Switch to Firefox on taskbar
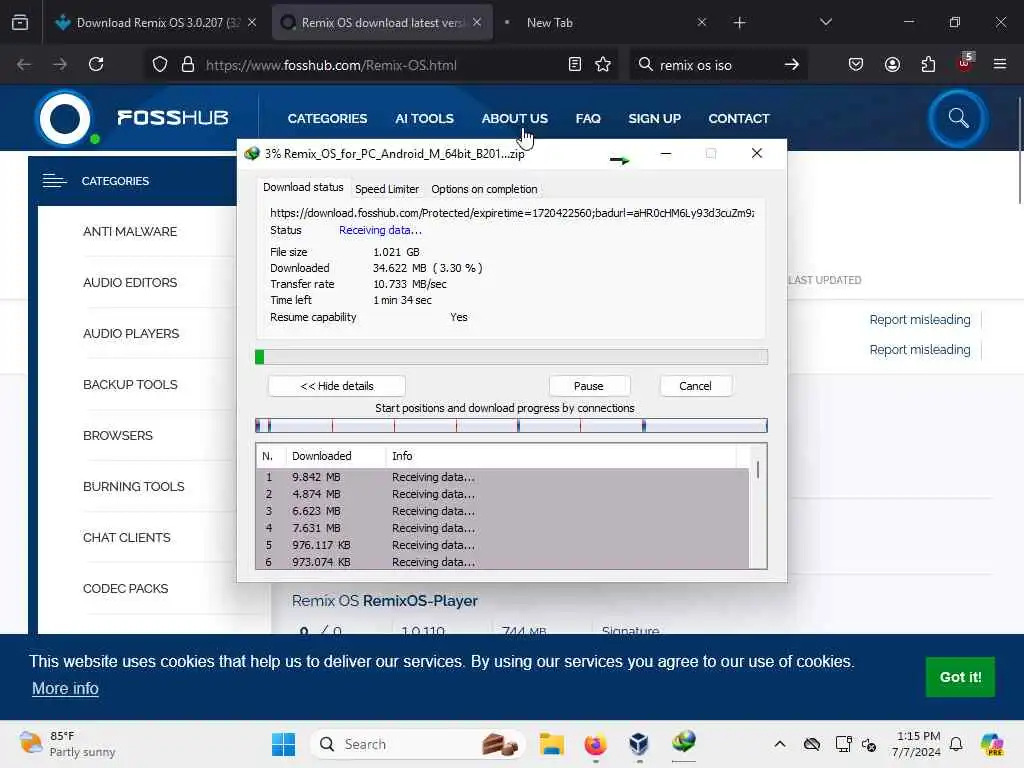Image resolution: width=1024 pixels, height=768 pixels. (595, 744)
